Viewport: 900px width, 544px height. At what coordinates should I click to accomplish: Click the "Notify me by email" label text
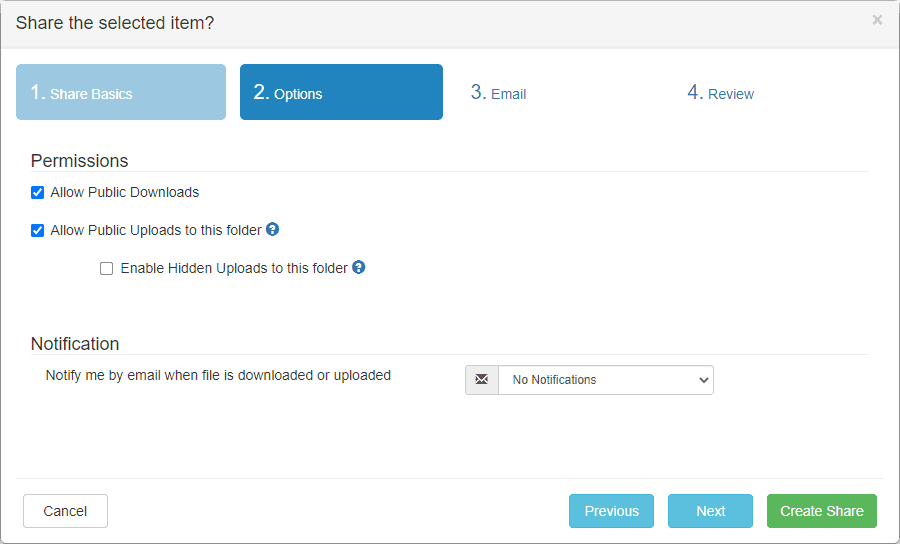coord(218,376)
